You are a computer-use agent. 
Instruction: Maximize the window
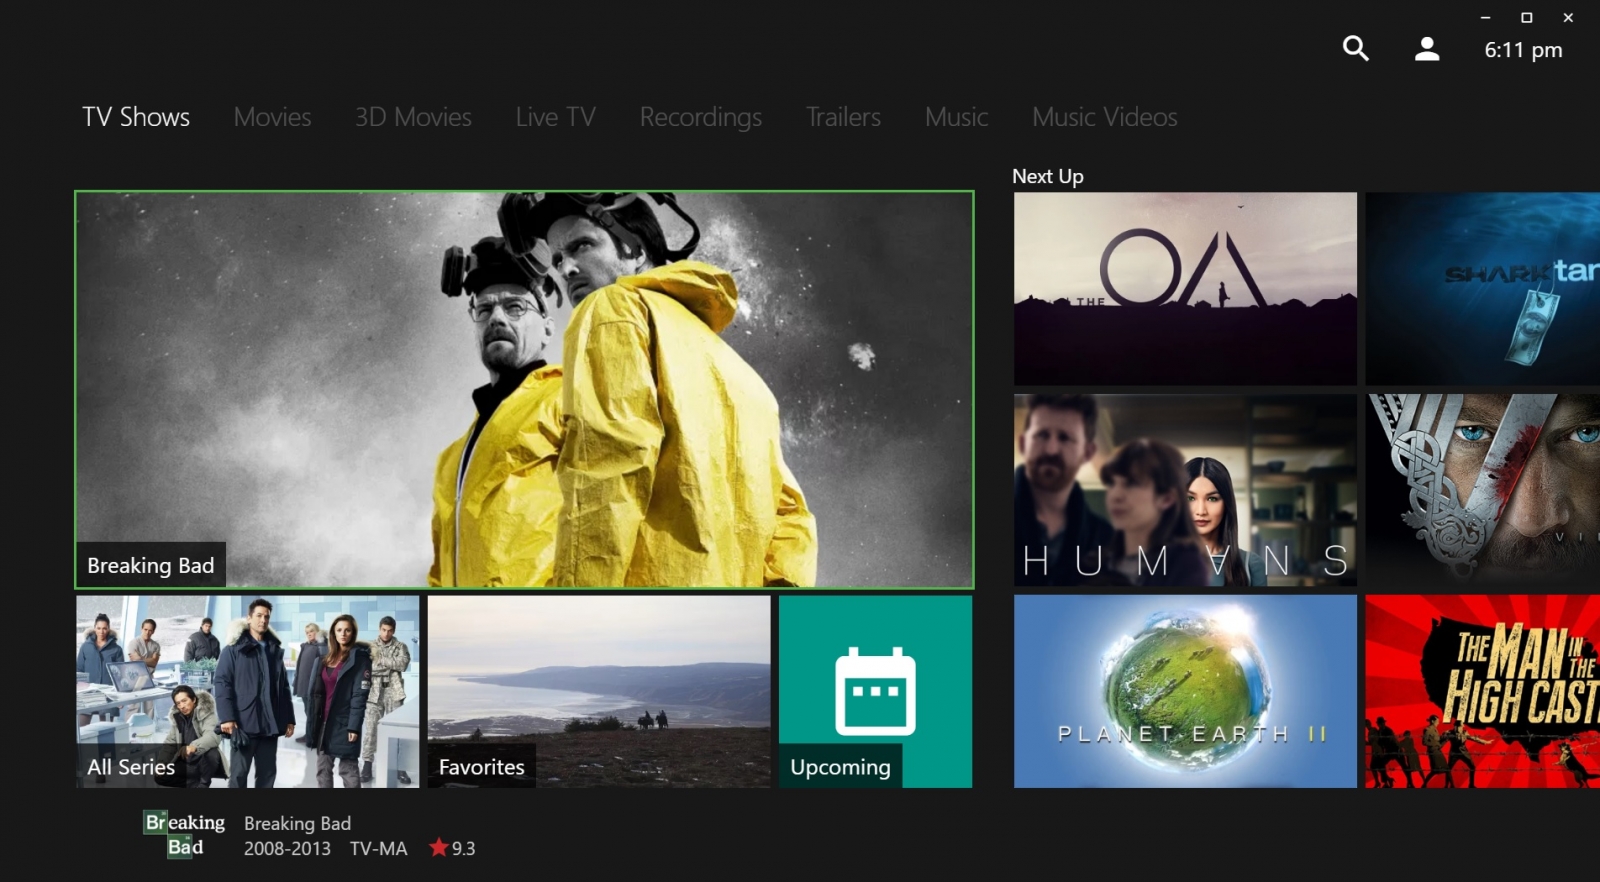tap(1527, 17)
